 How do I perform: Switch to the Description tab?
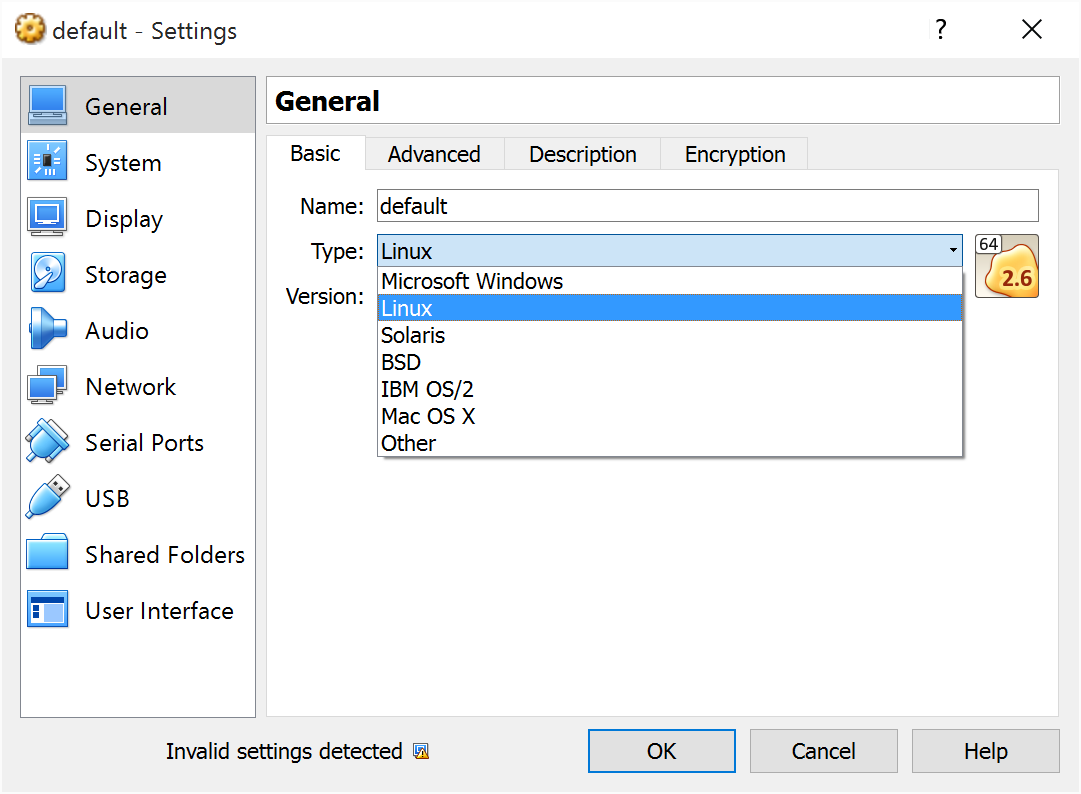(x=582, y=155)
